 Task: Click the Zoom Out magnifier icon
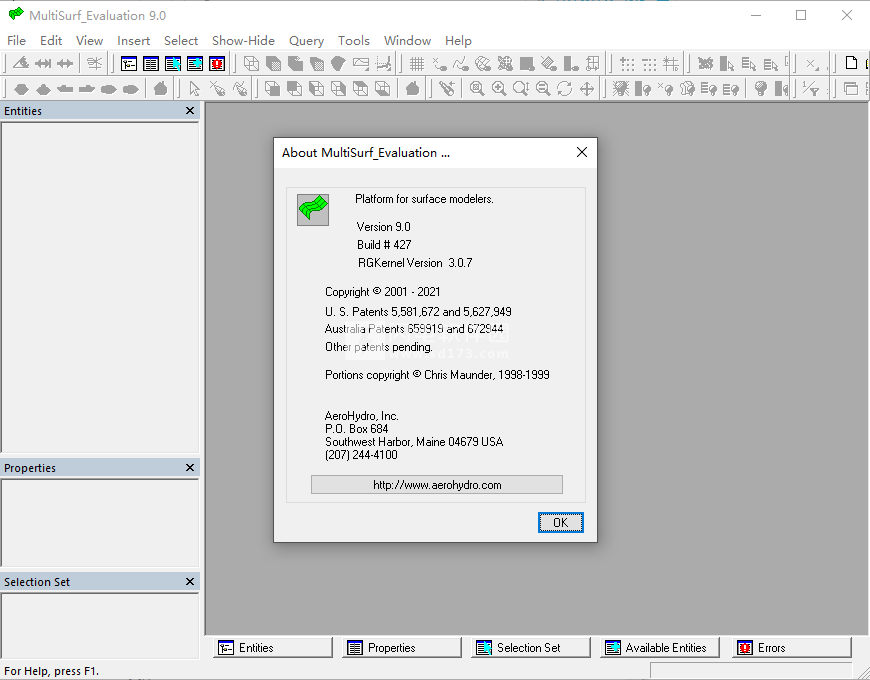pyautogui.click(x=543, y=88)
